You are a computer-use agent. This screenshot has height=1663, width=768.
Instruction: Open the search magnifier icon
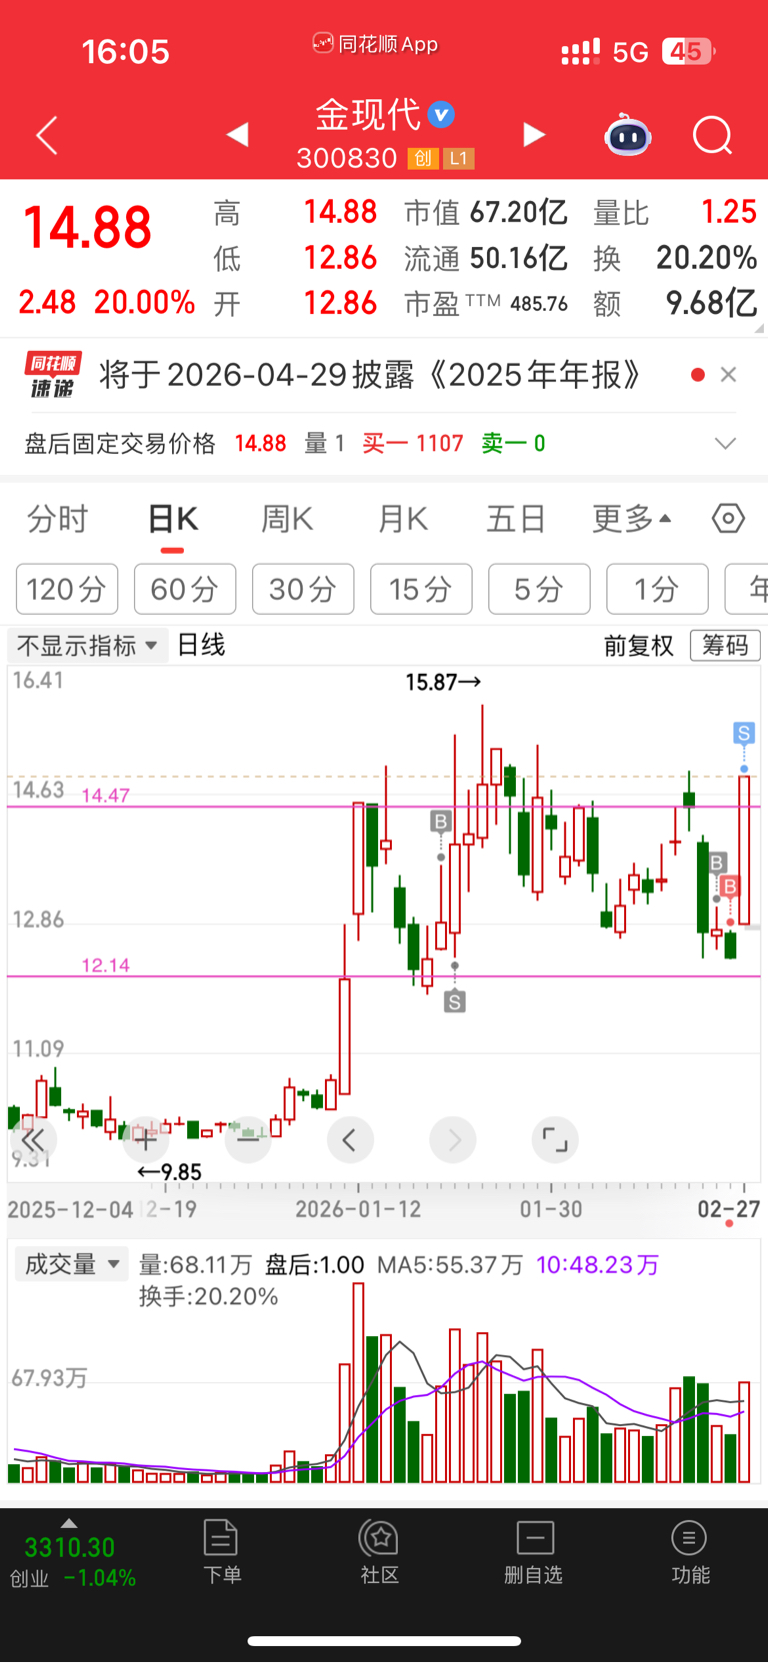[x=713, y=135]
